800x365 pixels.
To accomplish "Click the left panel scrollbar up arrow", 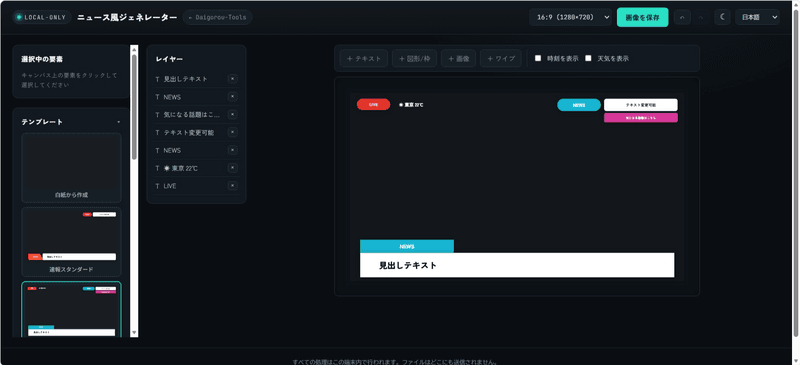I will [x=134, y=50].
